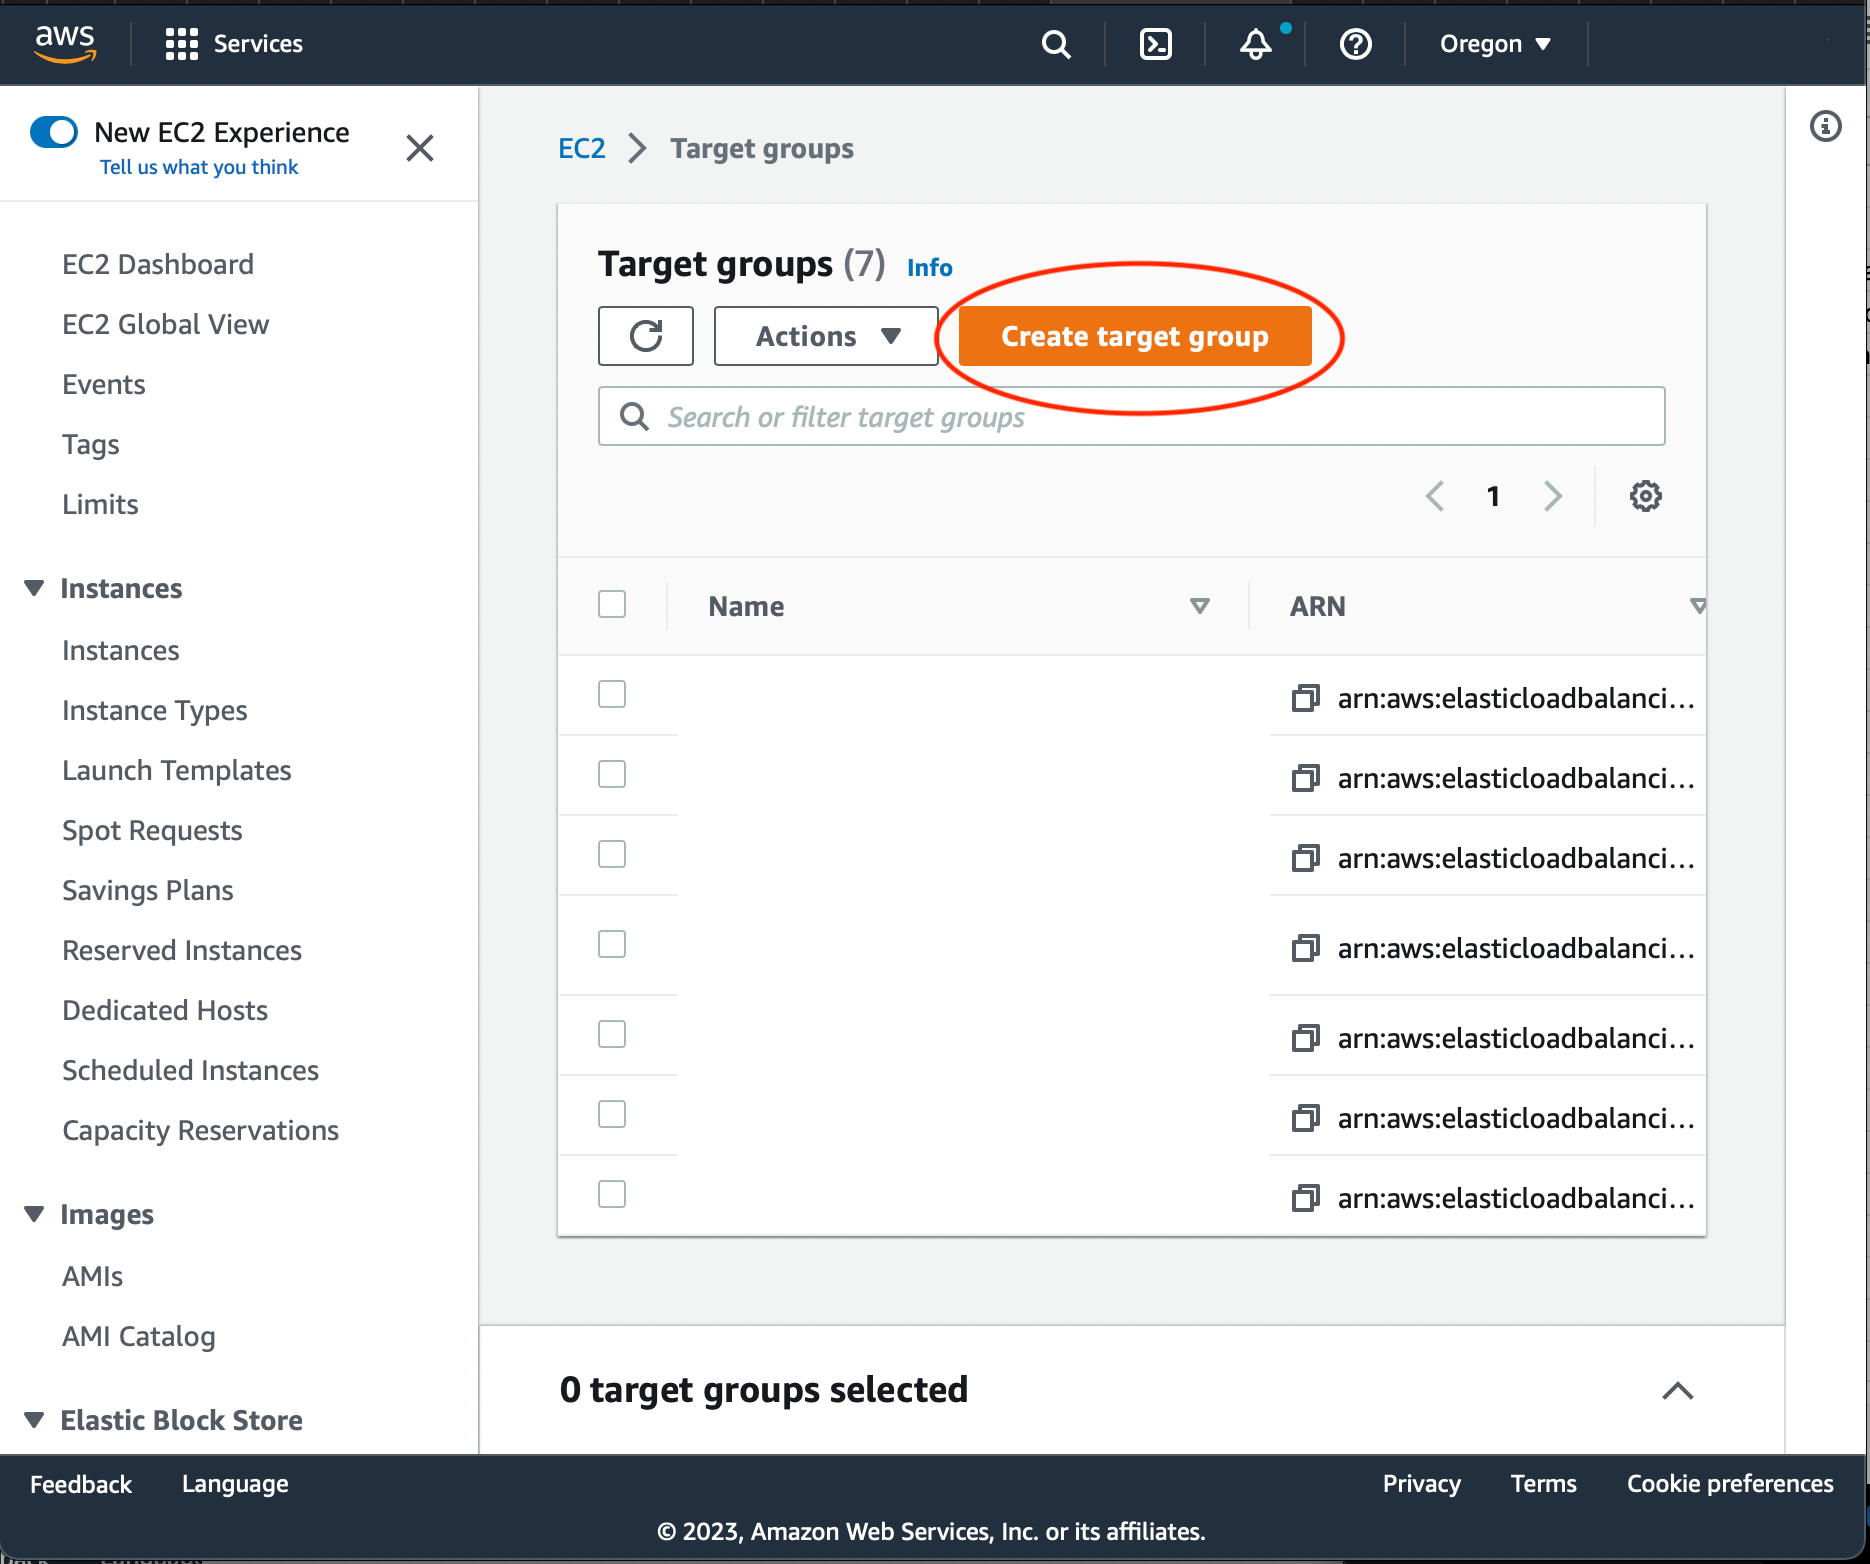The width and height of the screenshot is (1870, 1564).
Task: Copy ARN of the second row
Action: pos(1305,778)
